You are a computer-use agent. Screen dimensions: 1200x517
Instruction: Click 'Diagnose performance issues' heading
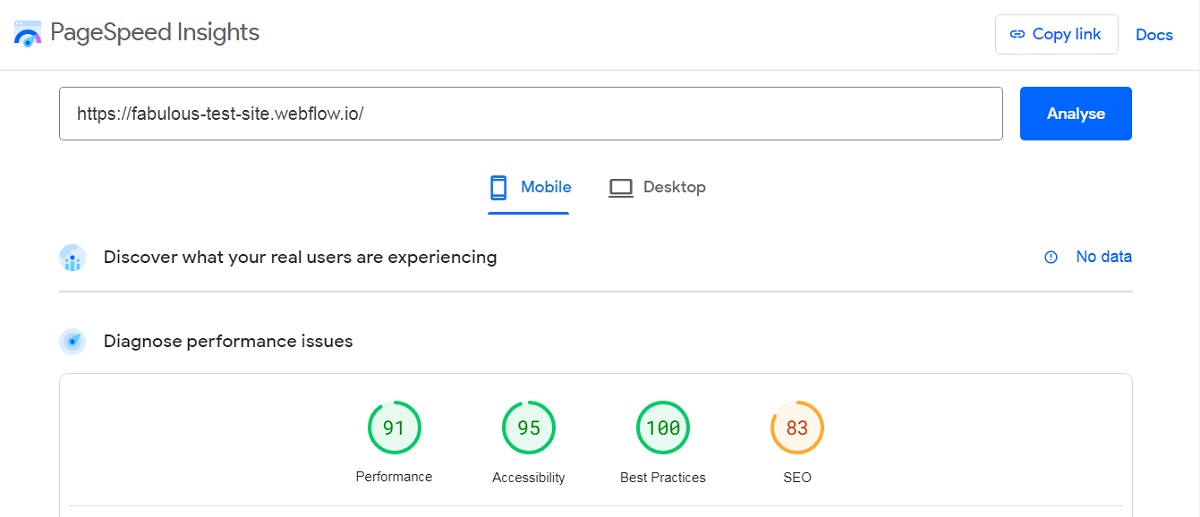pos(228,342)
